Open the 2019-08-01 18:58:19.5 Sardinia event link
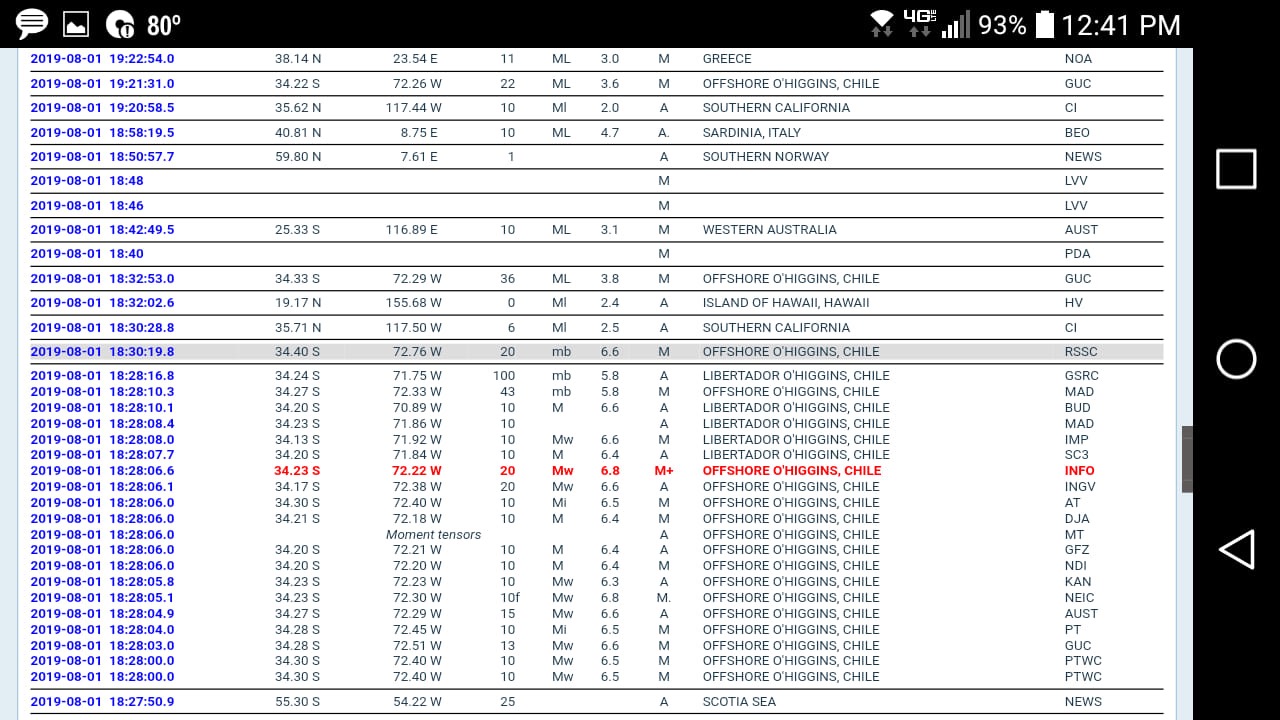 point(102,133)
